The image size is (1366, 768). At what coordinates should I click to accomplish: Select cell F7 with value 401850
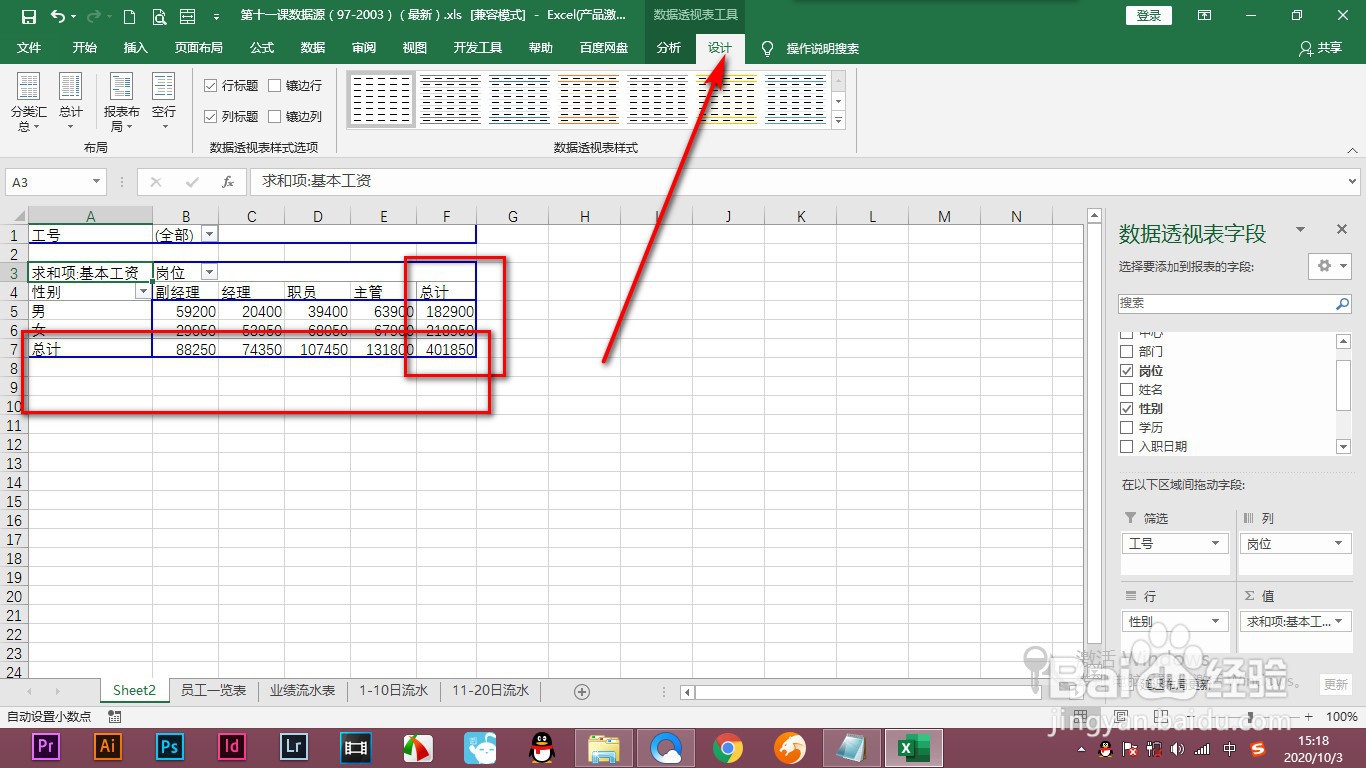coord(446,350)
